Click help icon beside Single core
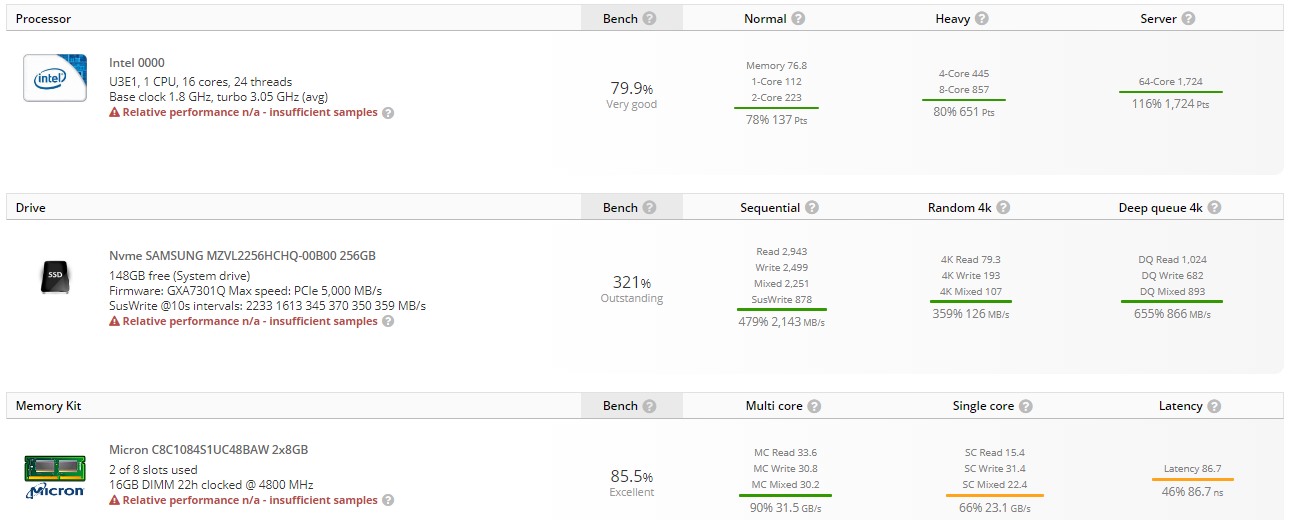 [x=1026, y=406]
